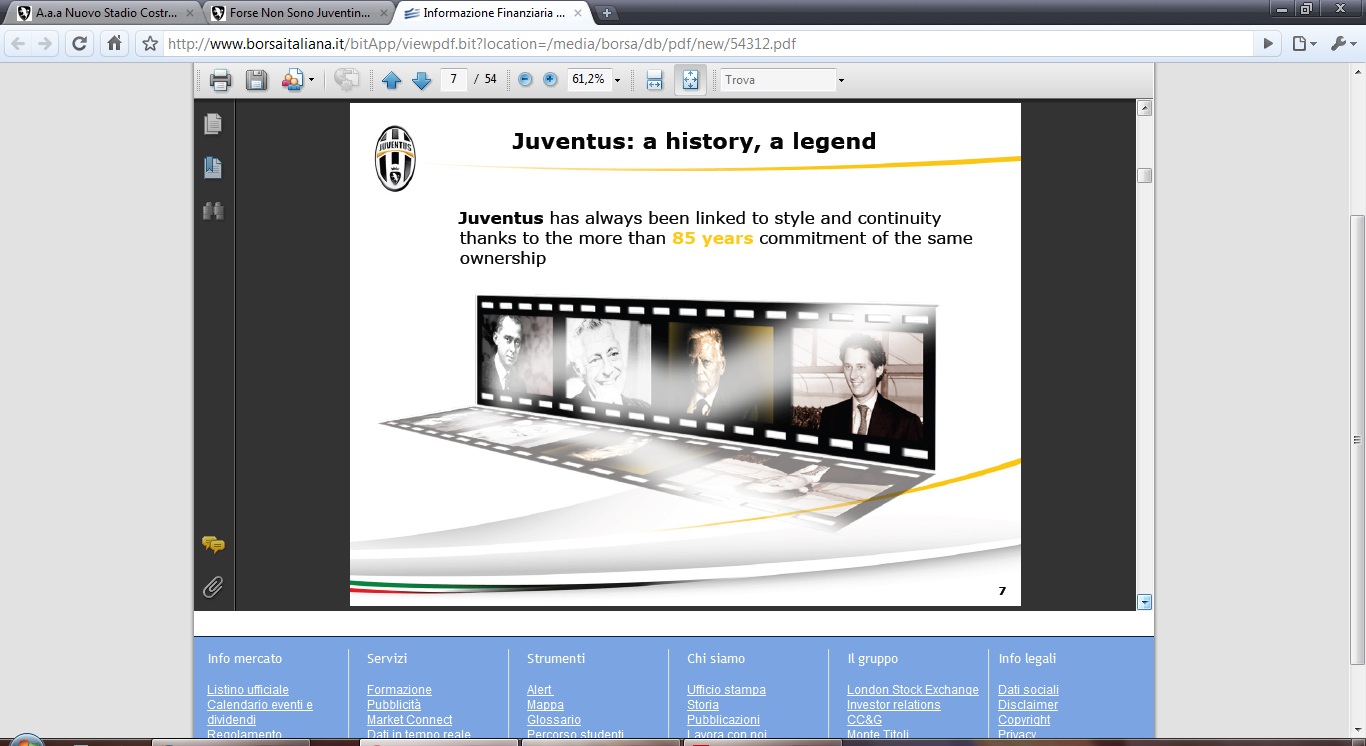Open the Copyright link
This screenshot has height=746, width=1366.
pyautogui.click(x=1024, y=720)
